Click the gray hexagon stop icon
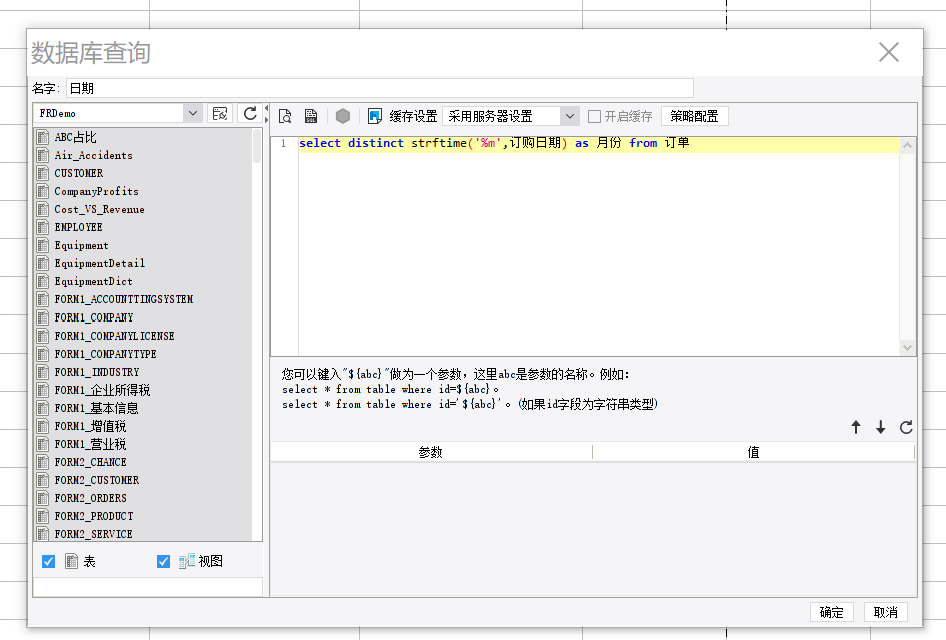The height and width of the screenshot is (640, 946). pyautogui.click(x=343, y=116)
